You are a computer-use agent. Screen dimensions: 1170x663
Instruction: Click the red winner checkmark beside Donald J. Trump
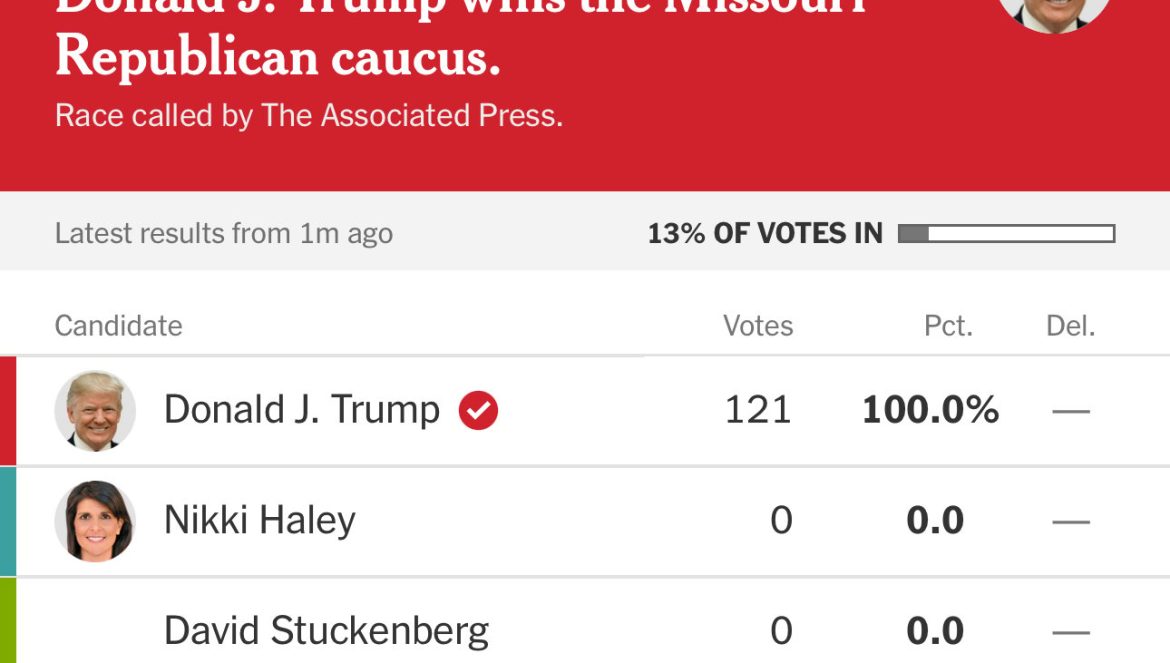tap(478, 410)
